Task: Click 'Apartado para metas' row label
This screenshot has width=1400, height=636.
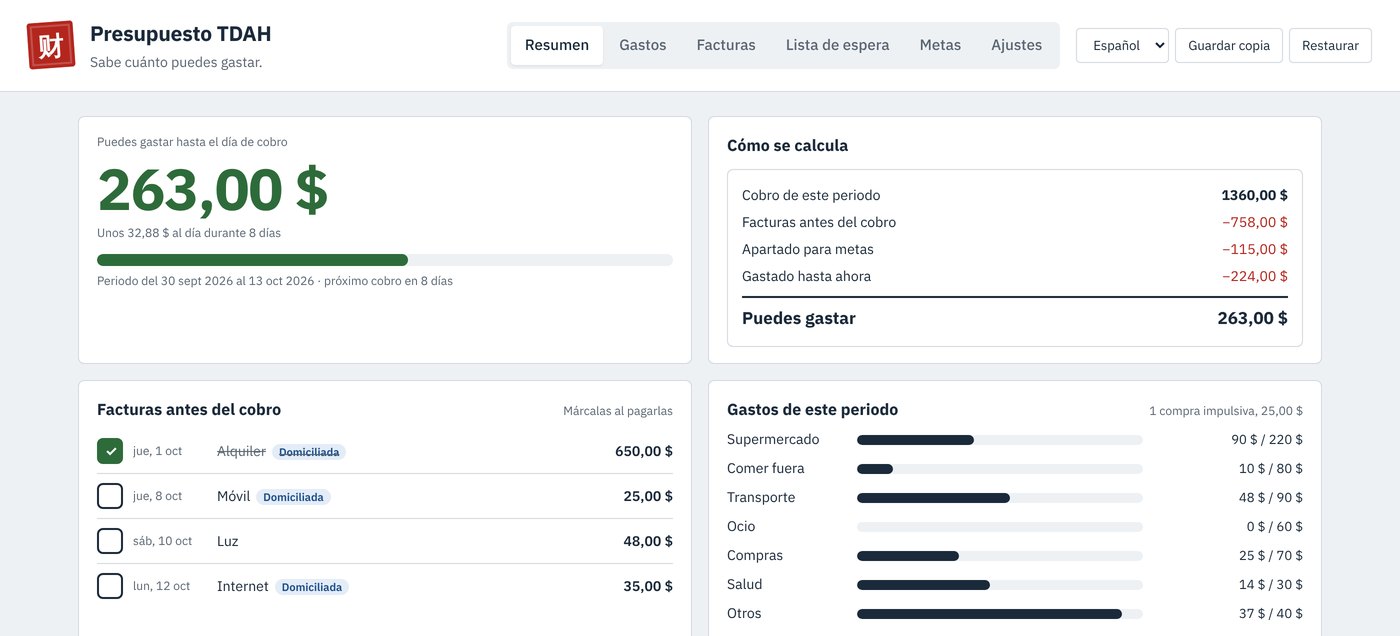Action: 808,249
